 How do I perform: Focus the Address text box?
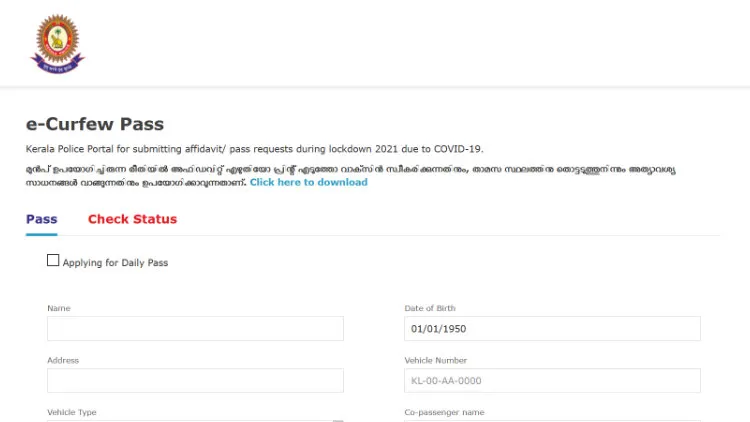(x=195, y=380)
